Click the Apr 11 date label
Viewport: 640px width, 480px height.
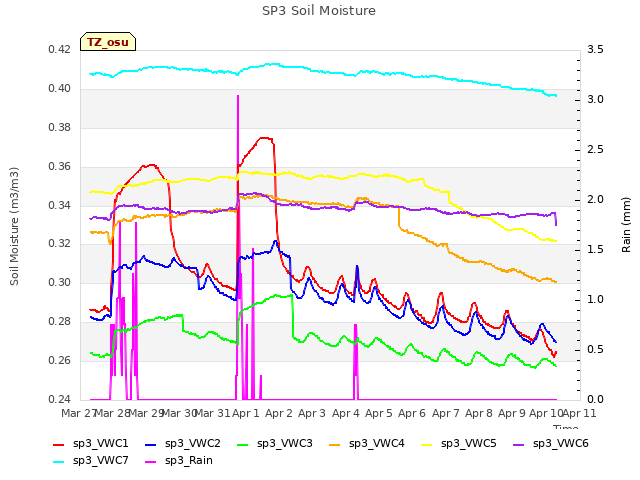pyautogui.click(x=580, y=413)
